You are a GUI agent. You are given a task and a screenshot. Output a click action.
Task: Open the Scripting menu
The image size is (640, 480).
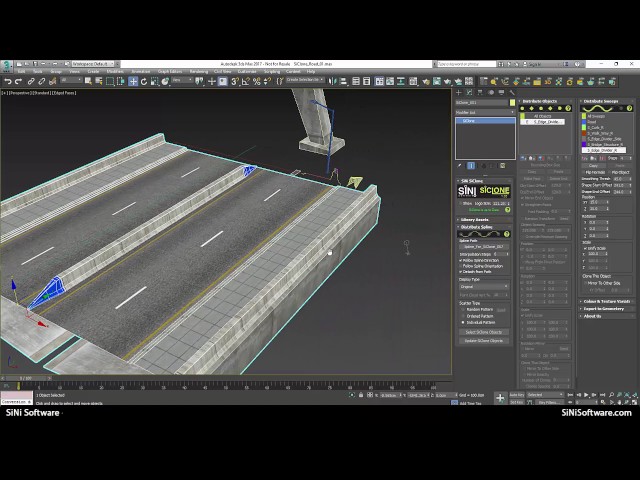[272, 71]
